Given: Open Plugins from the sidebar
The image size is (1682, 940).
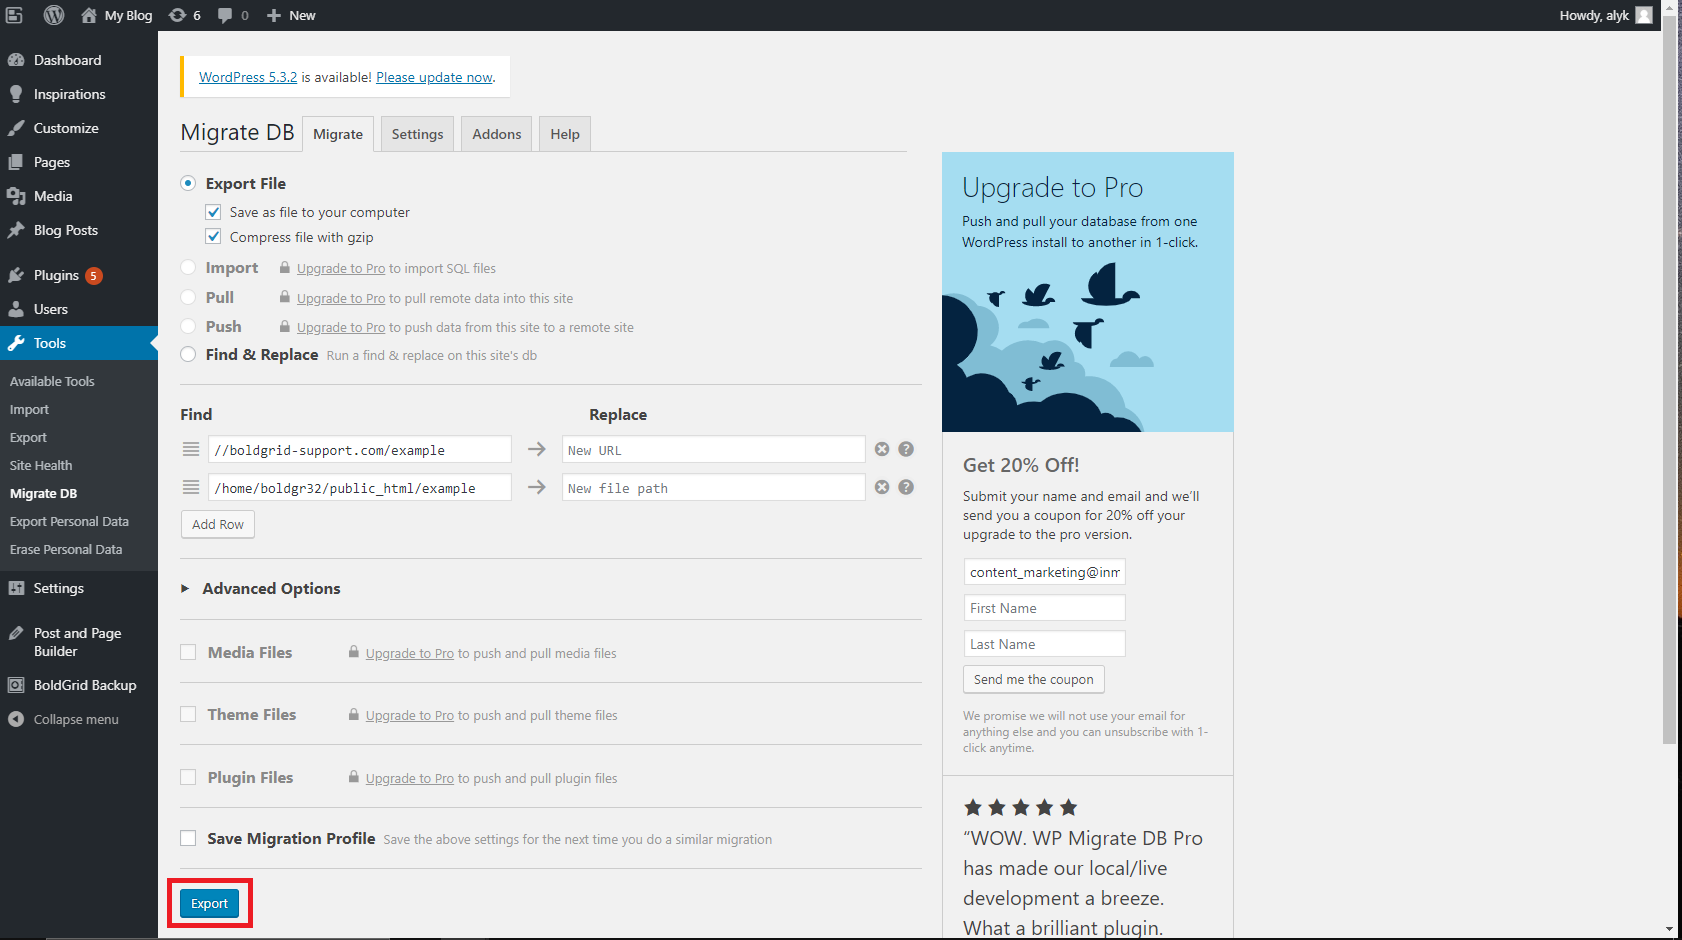Looking at the screenshot, I should 56,275.
